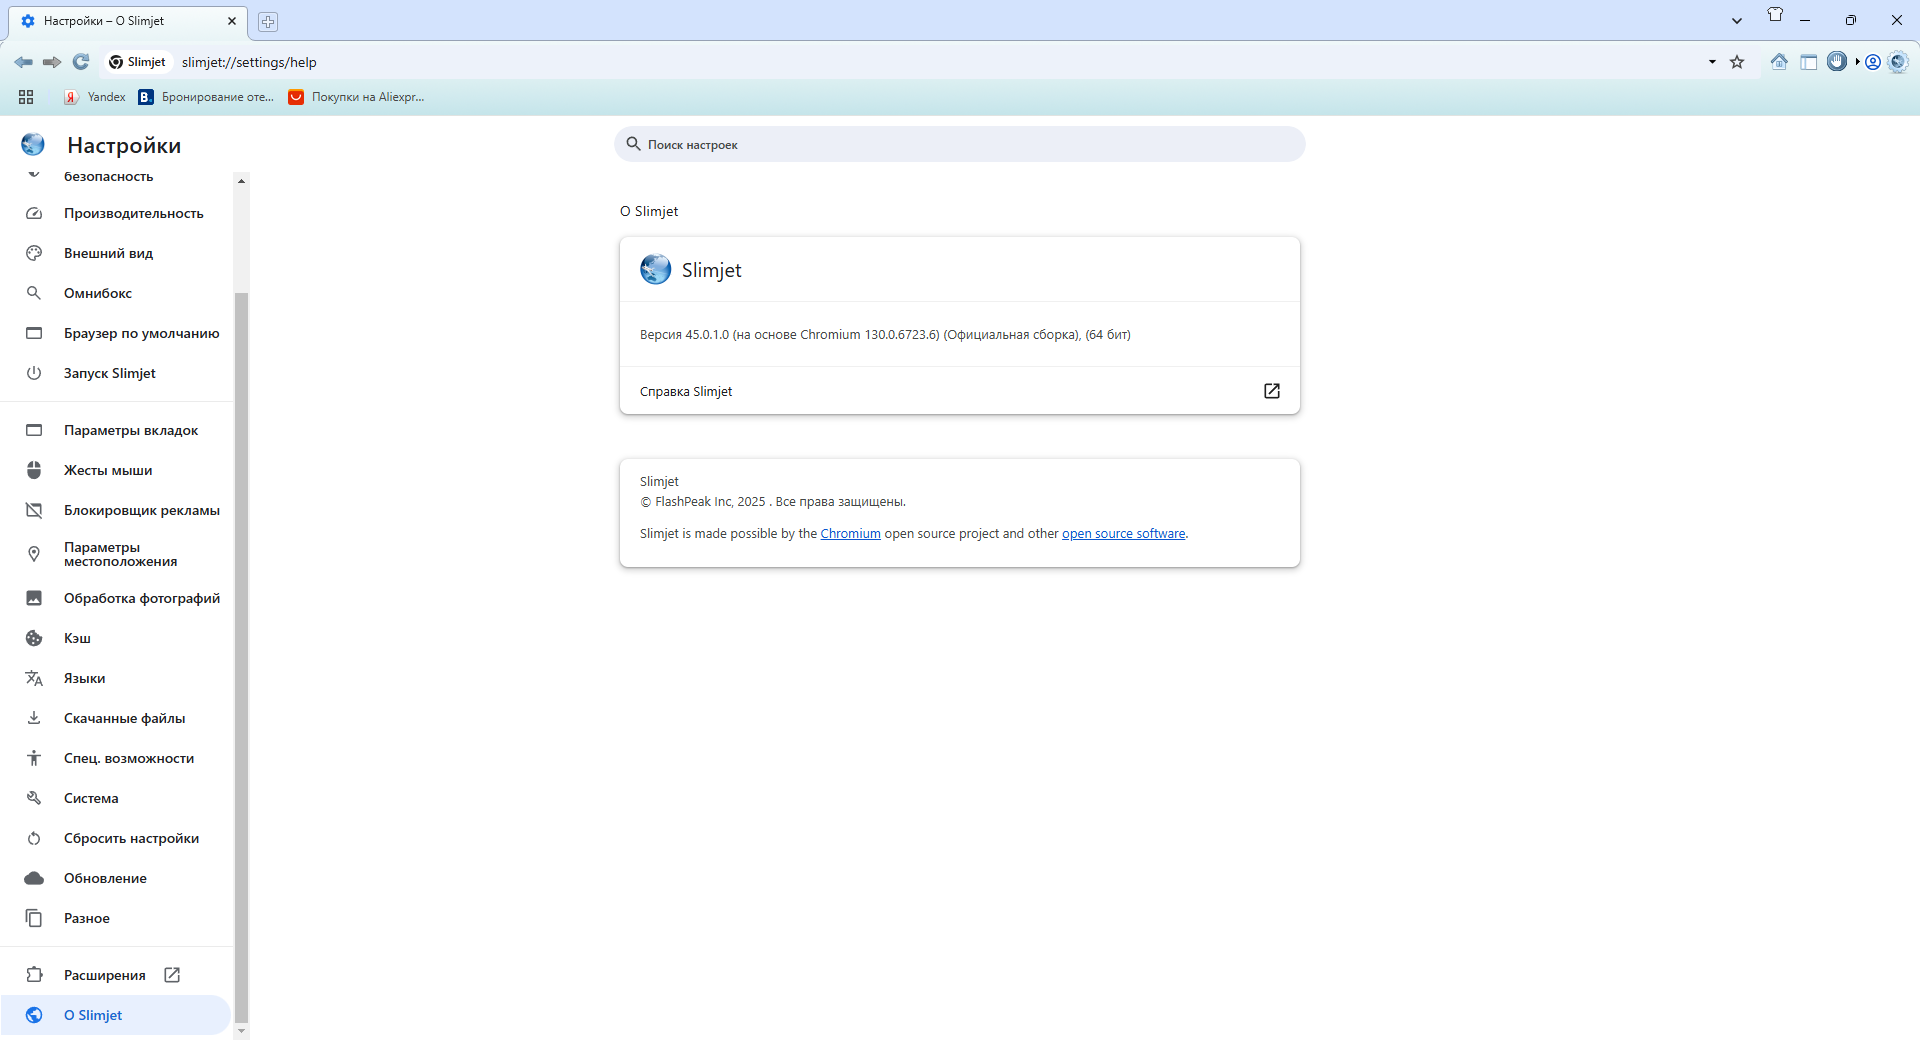Open the ad blocker hand icon
The height and width of the screenshot is (1040, 1920).
[x=1837, y=62]
